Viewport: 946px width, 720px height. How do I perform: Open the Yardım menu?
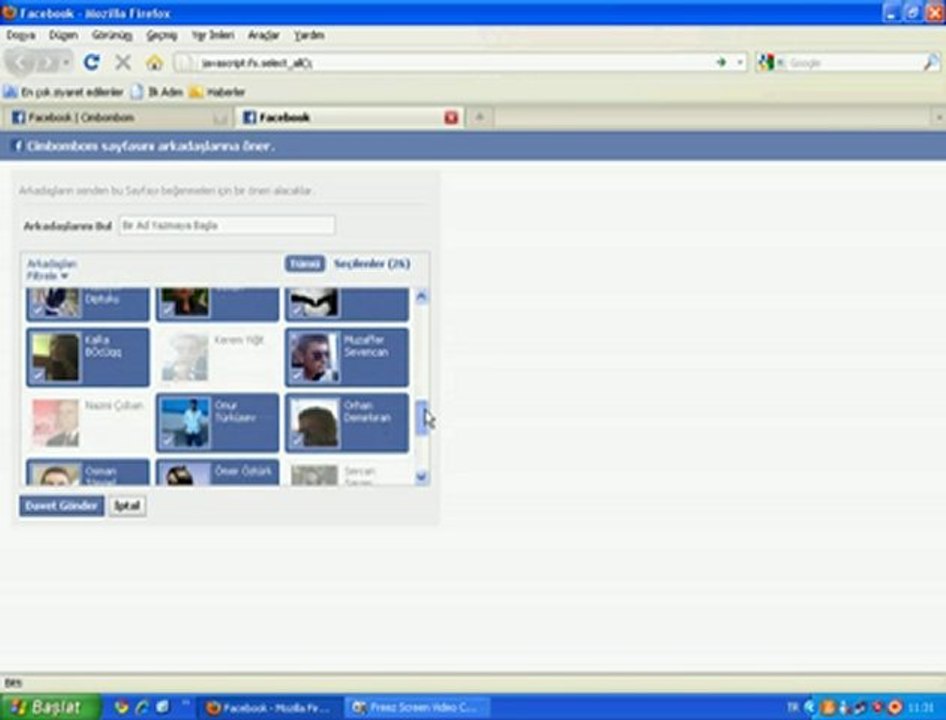click(310, 35)
